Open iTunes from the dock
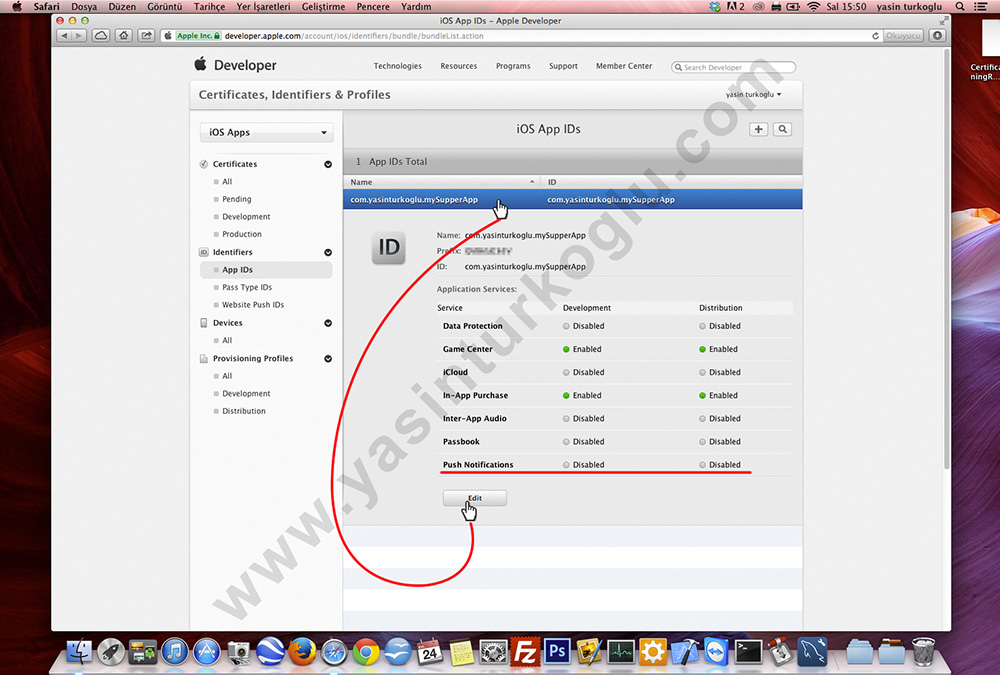 tap(175, 652)
